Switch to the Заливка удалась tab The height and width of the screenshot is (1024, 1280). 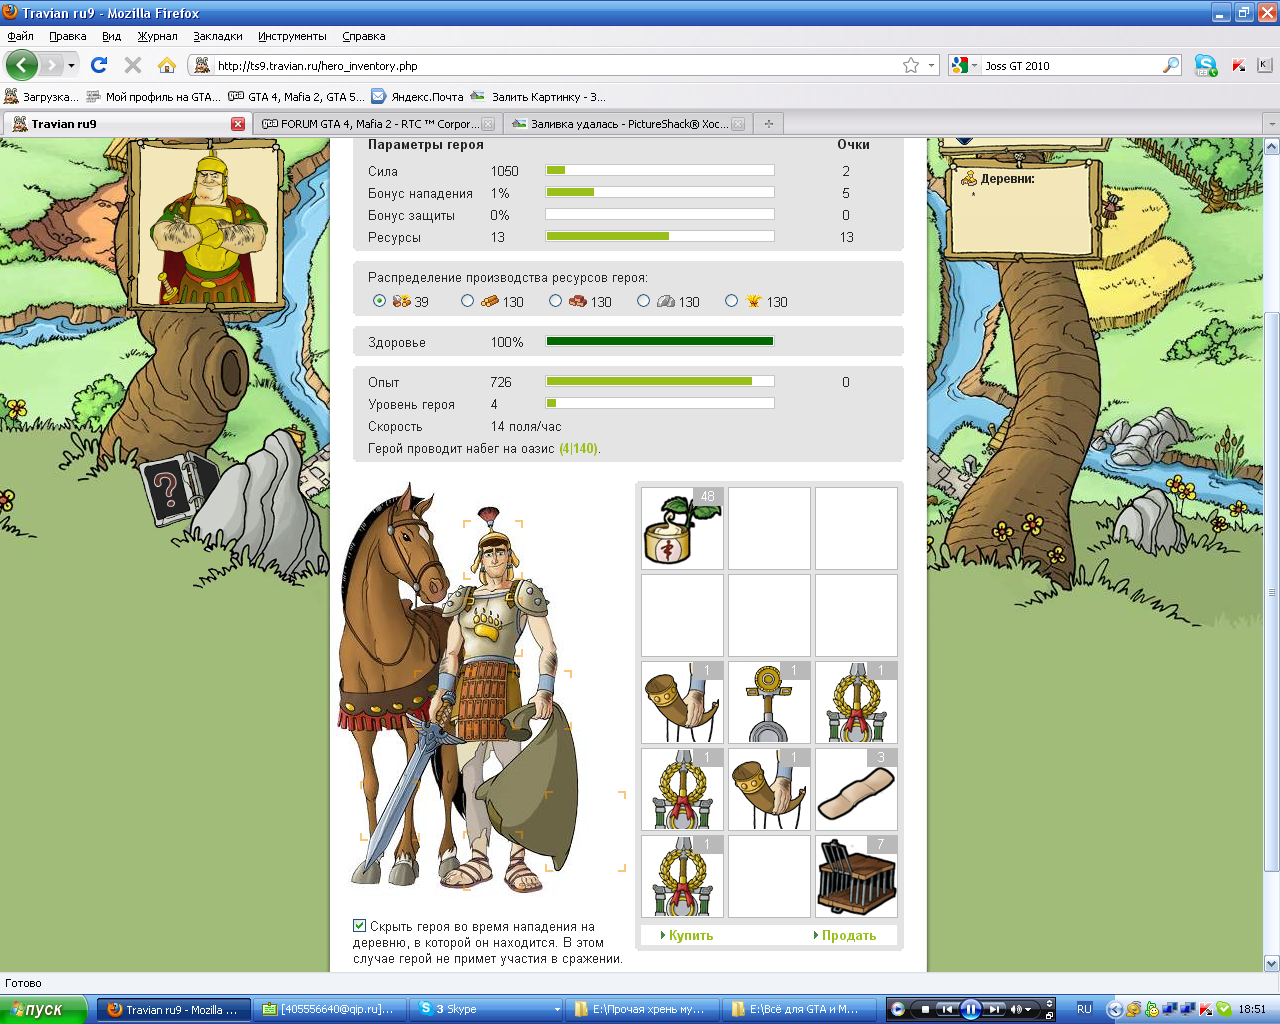pyautogui.click(x=627, y=124)
